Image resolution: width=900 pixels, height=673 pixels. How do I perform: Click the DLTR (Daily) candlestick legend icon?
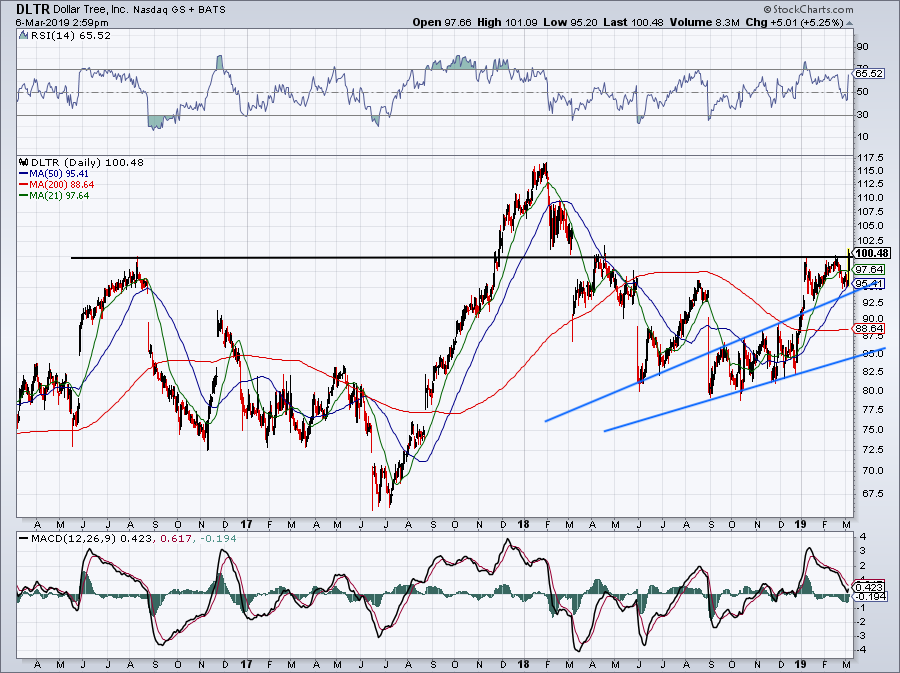tap(24, 162)
